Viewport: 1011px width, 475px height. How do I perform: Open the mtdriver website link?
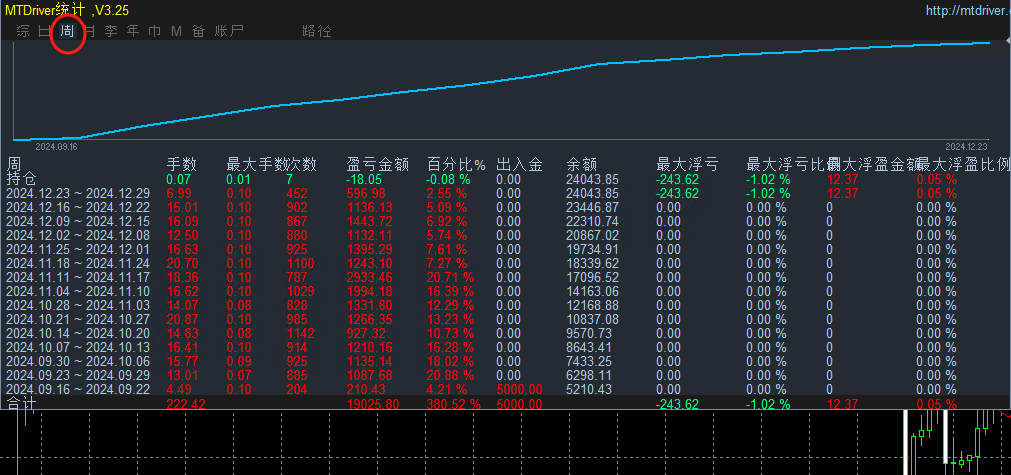(968, 10)
